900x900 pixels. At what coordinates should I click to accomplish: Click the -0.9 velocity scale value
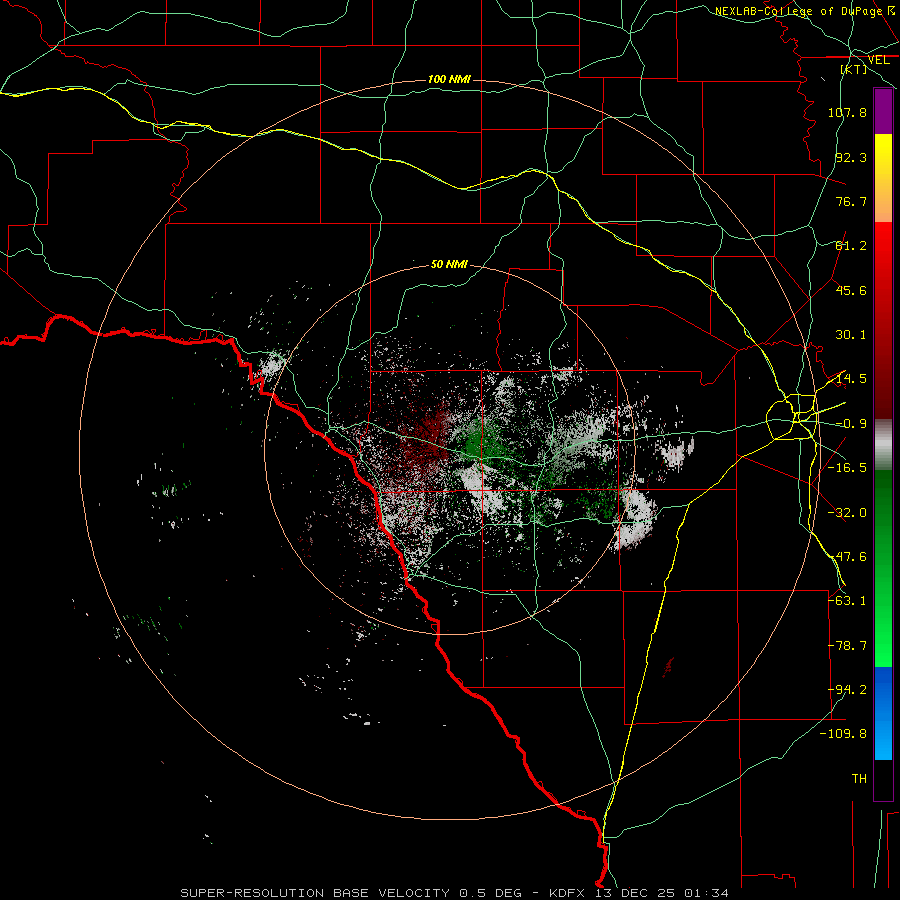[x=851, y=424]
